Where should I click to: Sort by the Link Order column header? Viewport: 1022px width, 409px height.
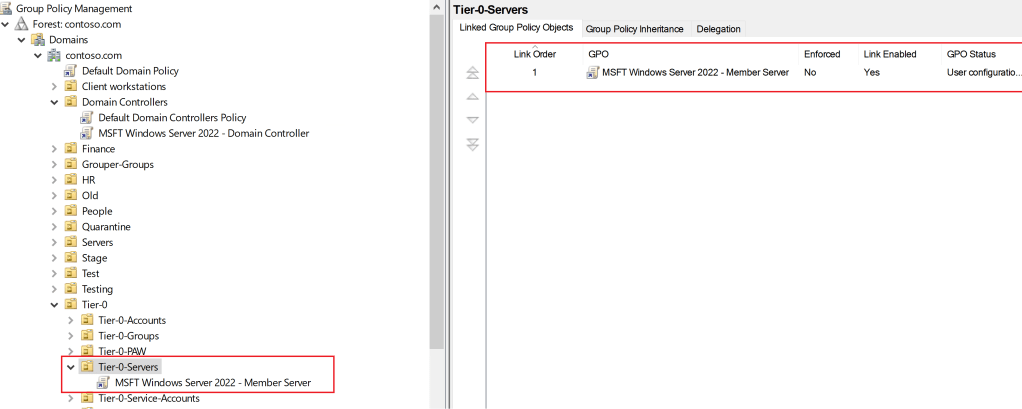pyautogui.click(x=534, y=54)
